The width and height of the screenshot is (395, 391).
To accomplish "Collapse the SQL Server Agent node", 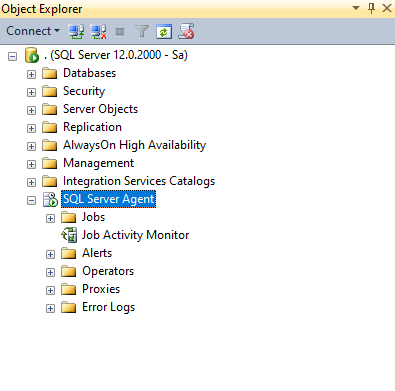I will (31, 200).
